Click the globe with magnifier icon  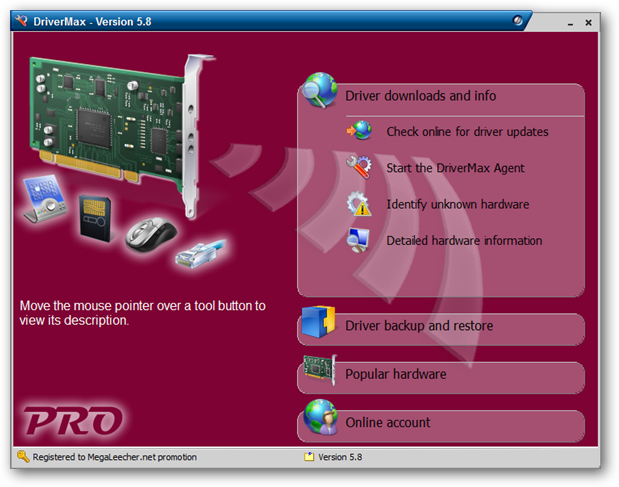[x=319, y=90]
